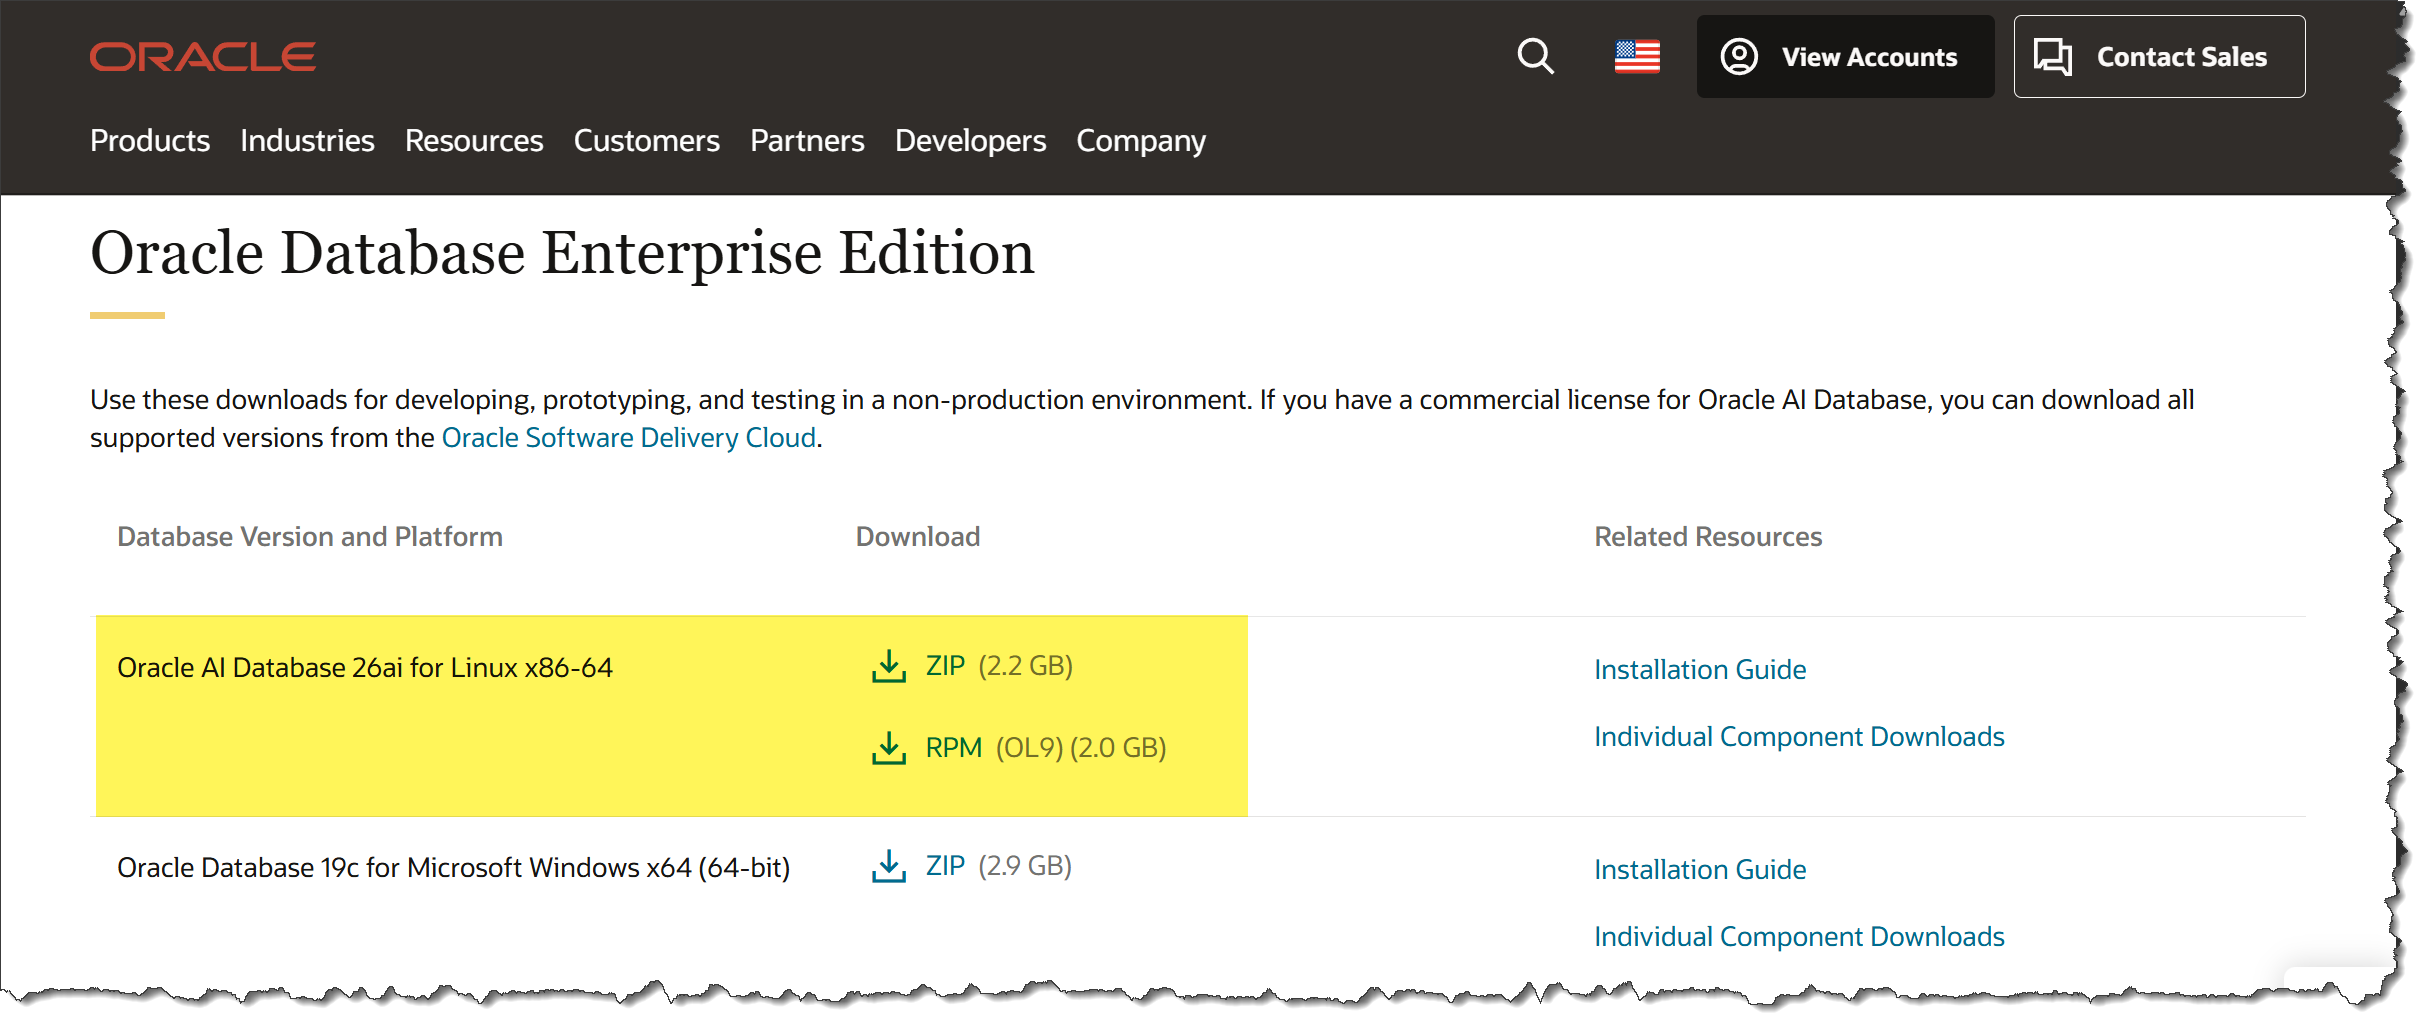This screenshot has width=2429, height=1027.
Task: Select the Partners menu item
Action: click(x=807, y=141)
